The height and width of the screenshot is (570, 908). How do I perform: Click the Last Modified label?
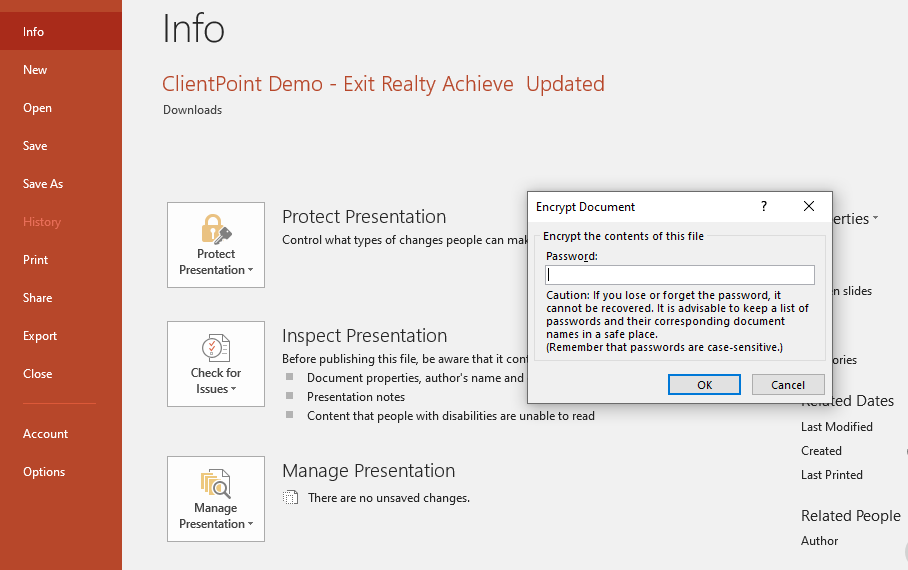click(837, 427)
